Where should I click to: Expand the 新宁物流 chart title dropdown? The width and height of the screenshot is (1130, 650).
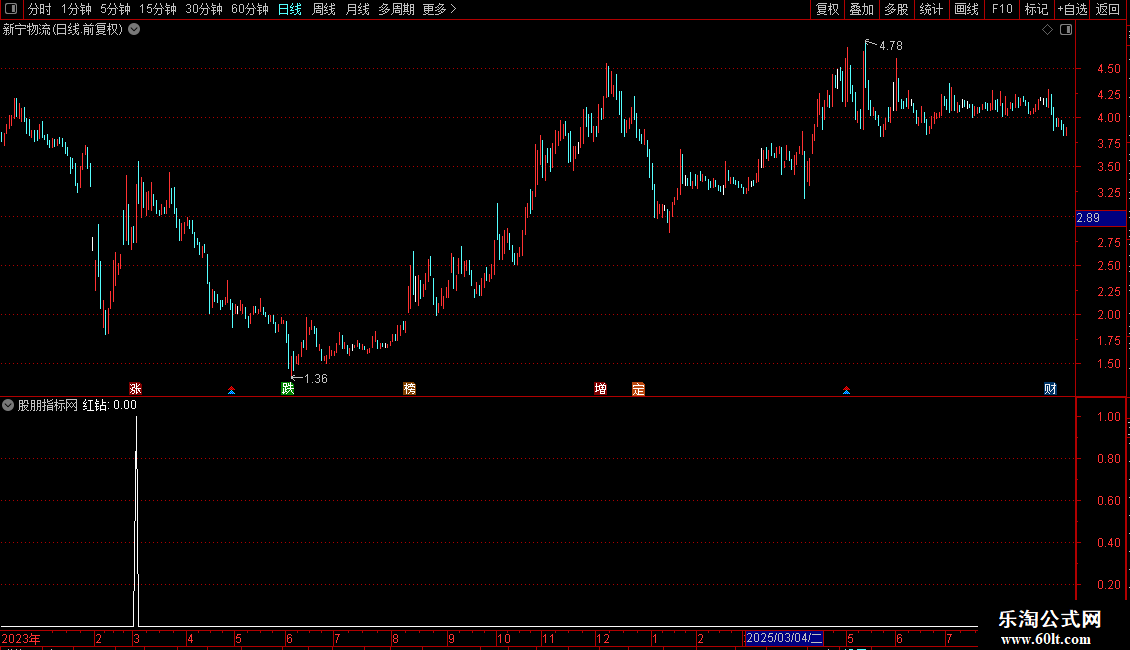click(134, 30)
